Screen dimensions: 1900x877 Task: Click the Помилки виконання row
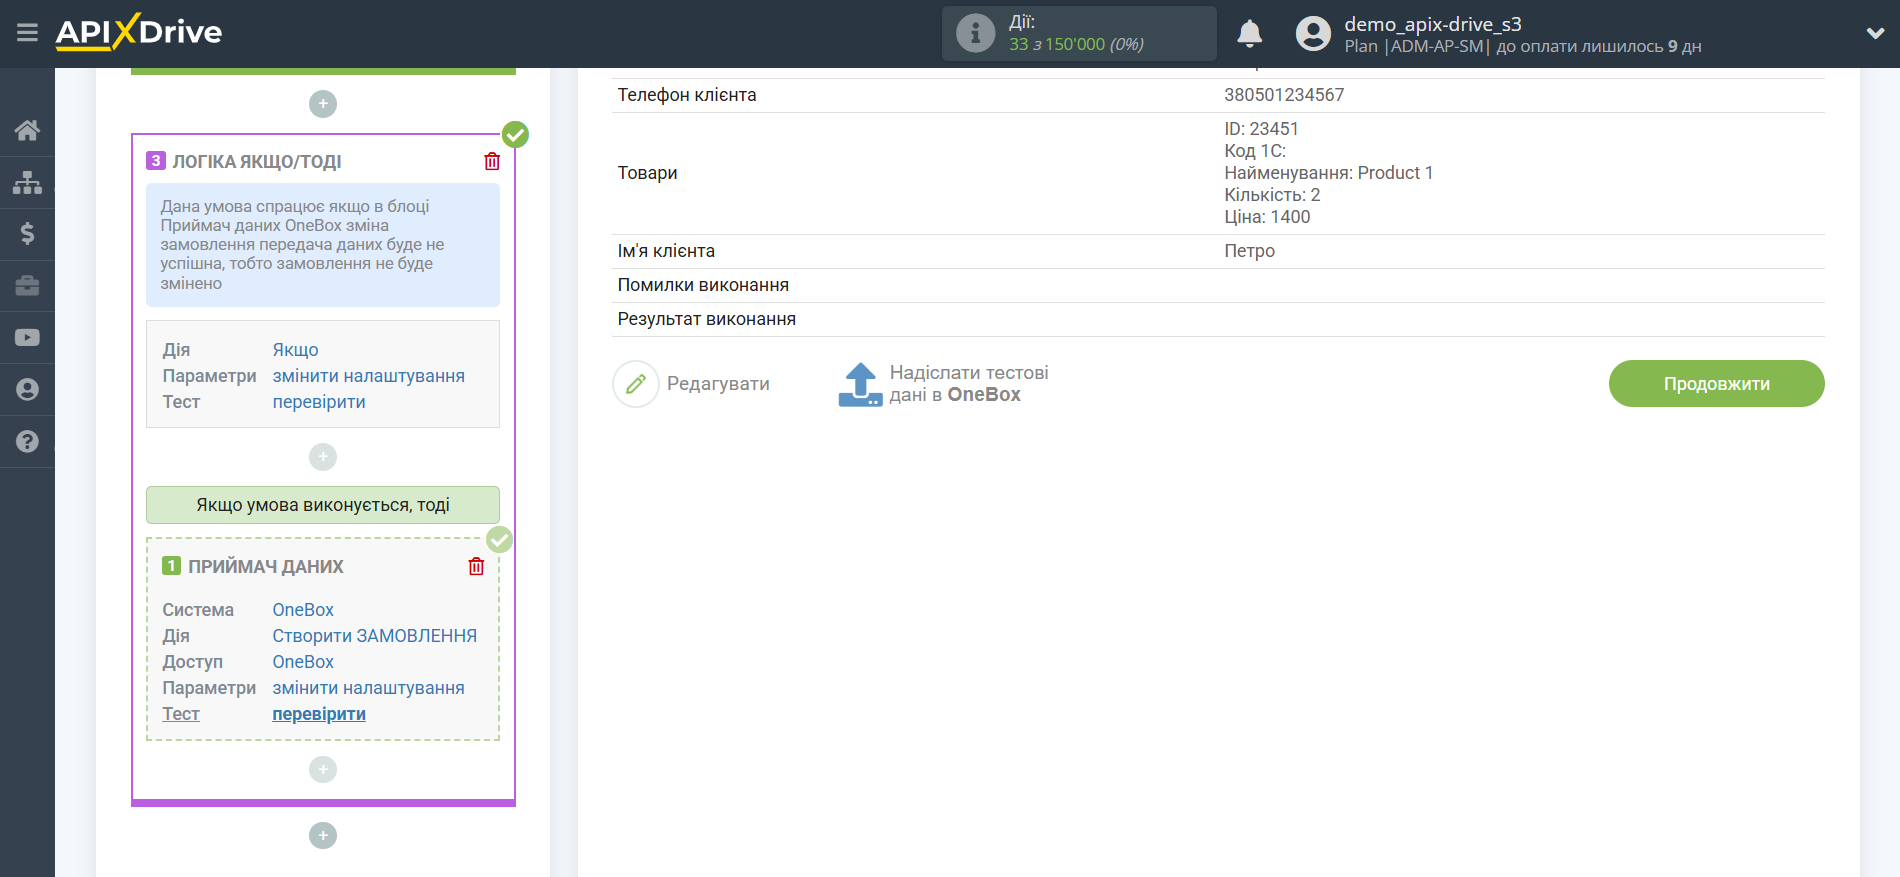click(1218, 285)
